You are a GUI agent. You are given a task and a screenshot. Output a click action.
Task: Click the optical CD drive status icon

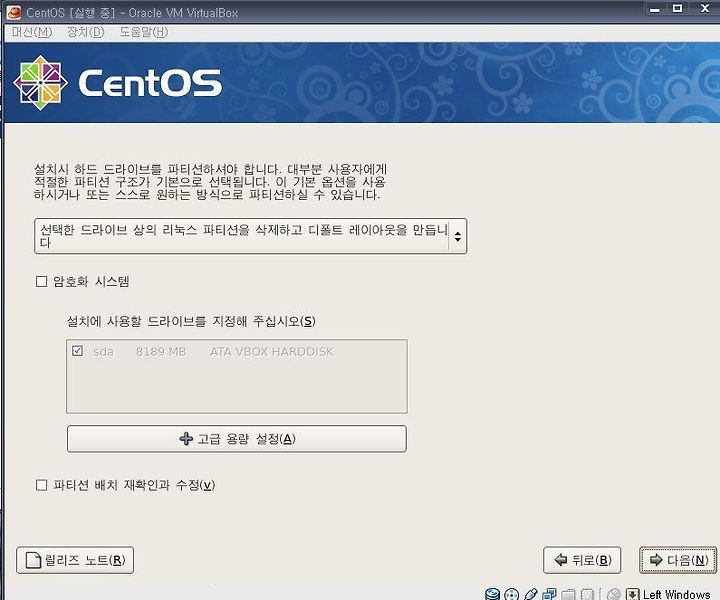511,594
